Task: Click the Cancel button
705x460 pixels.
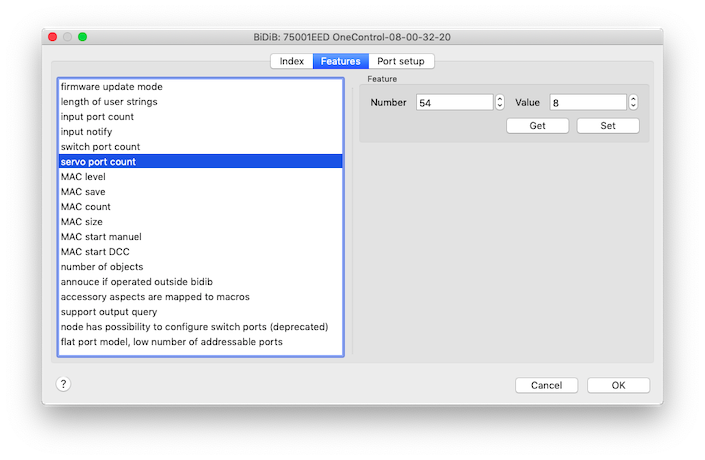Action: tap(546, 385)
